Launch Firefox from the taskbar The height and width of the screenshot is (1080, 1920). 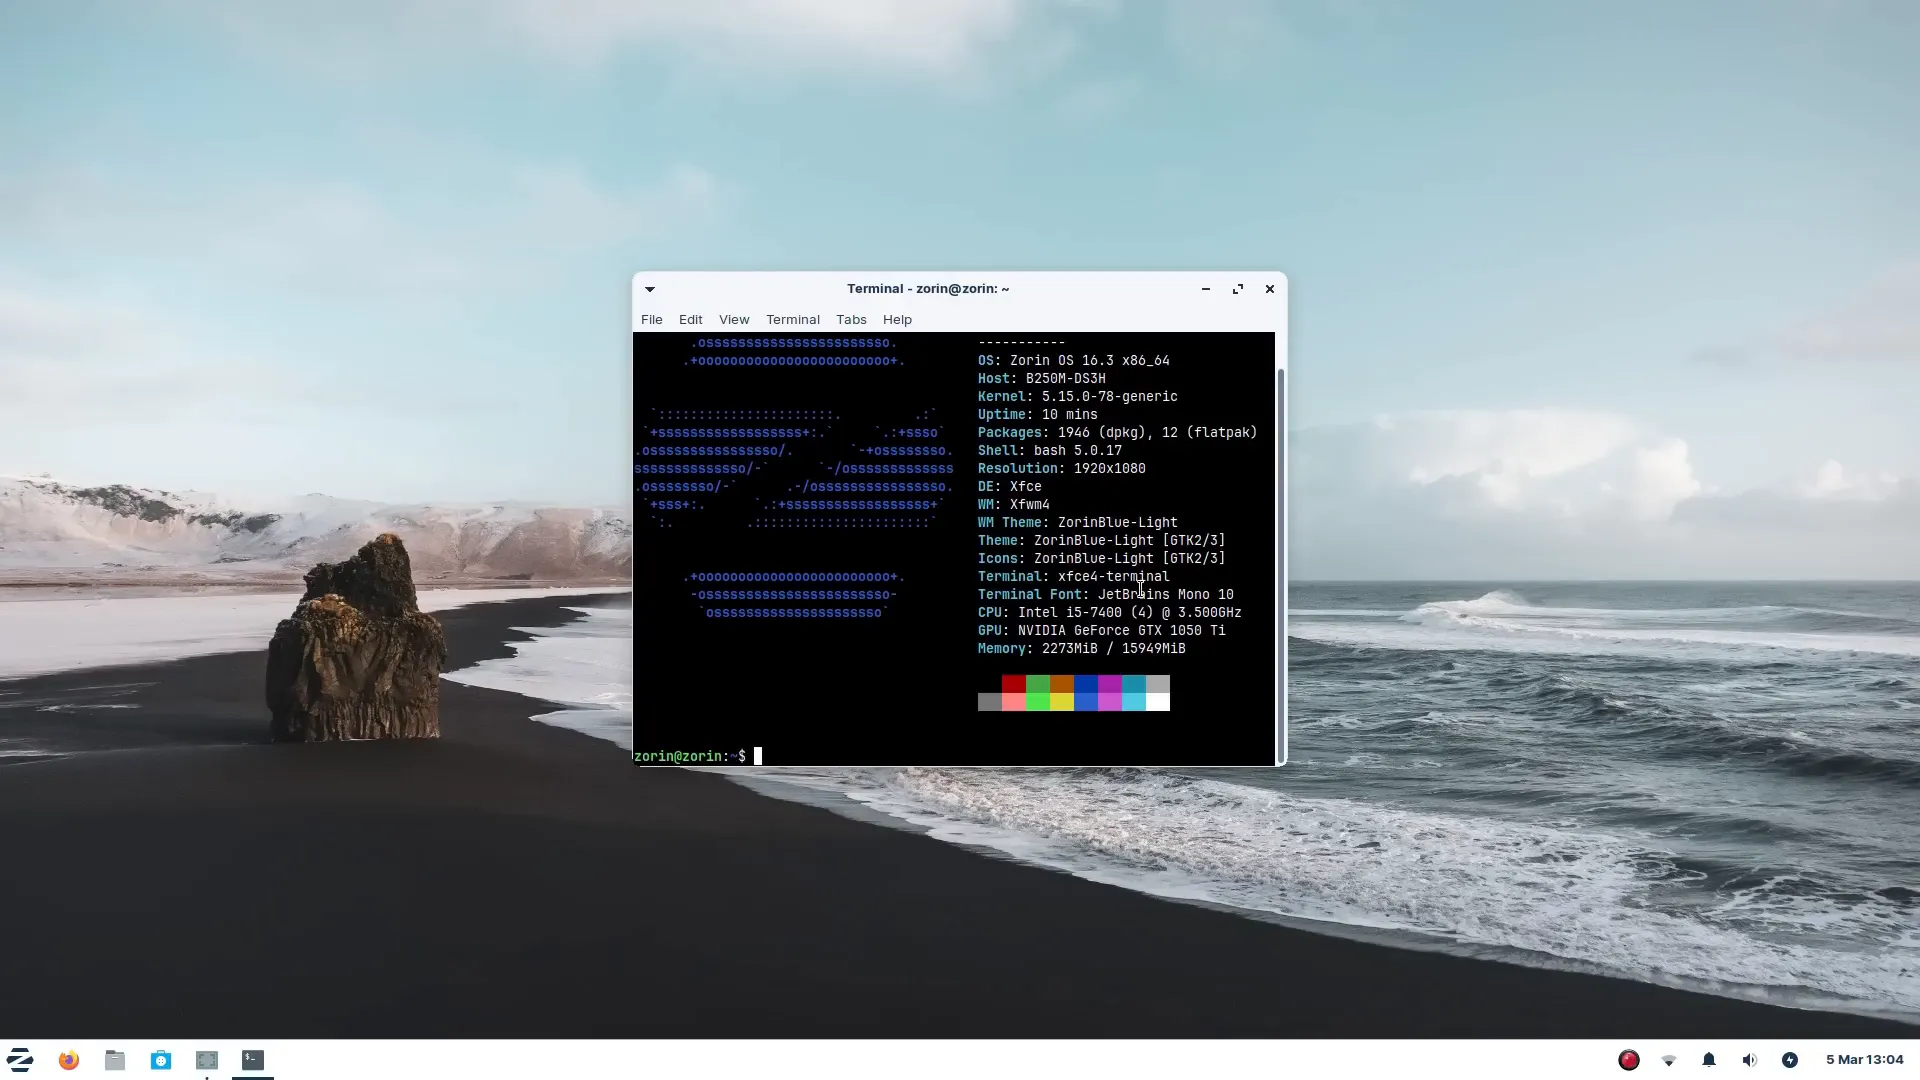pyautogui.click(x=68, y=1060)
